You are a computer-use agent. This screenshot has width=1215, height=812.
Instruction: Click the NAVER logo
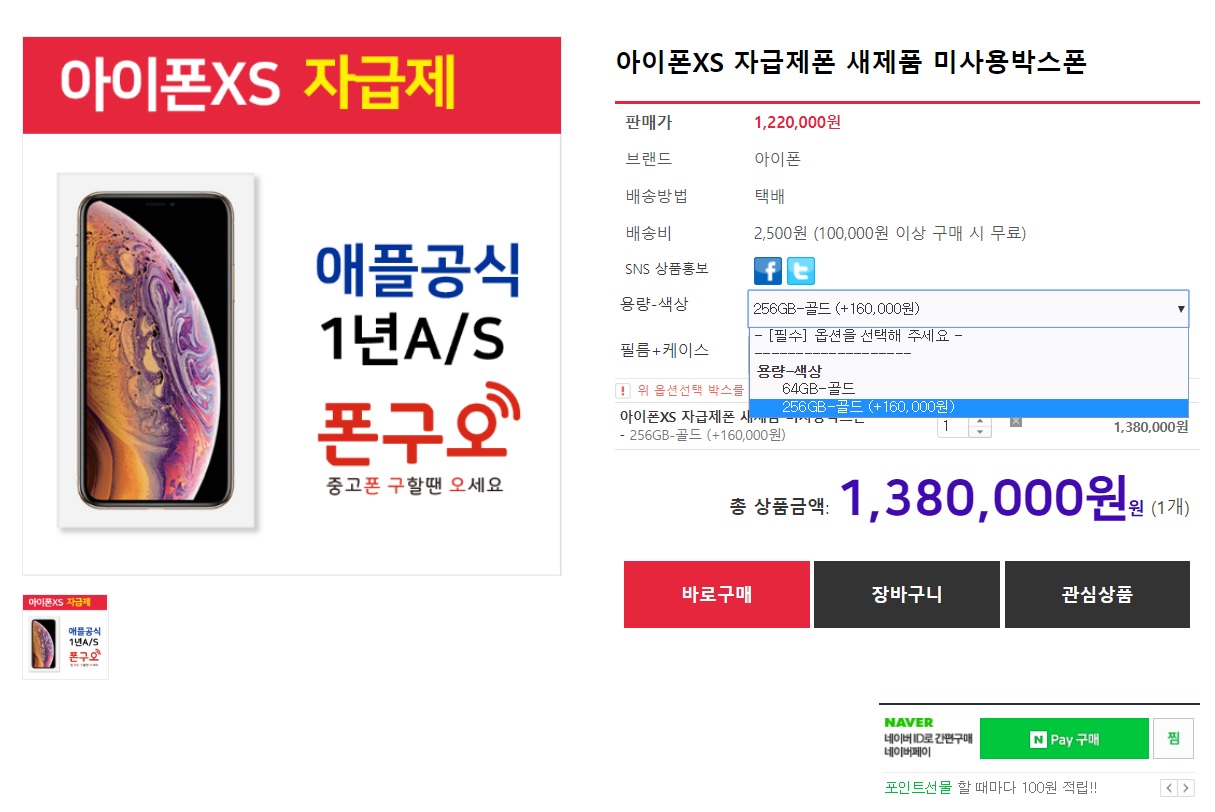pyautogui.click(x=909, y=722)
